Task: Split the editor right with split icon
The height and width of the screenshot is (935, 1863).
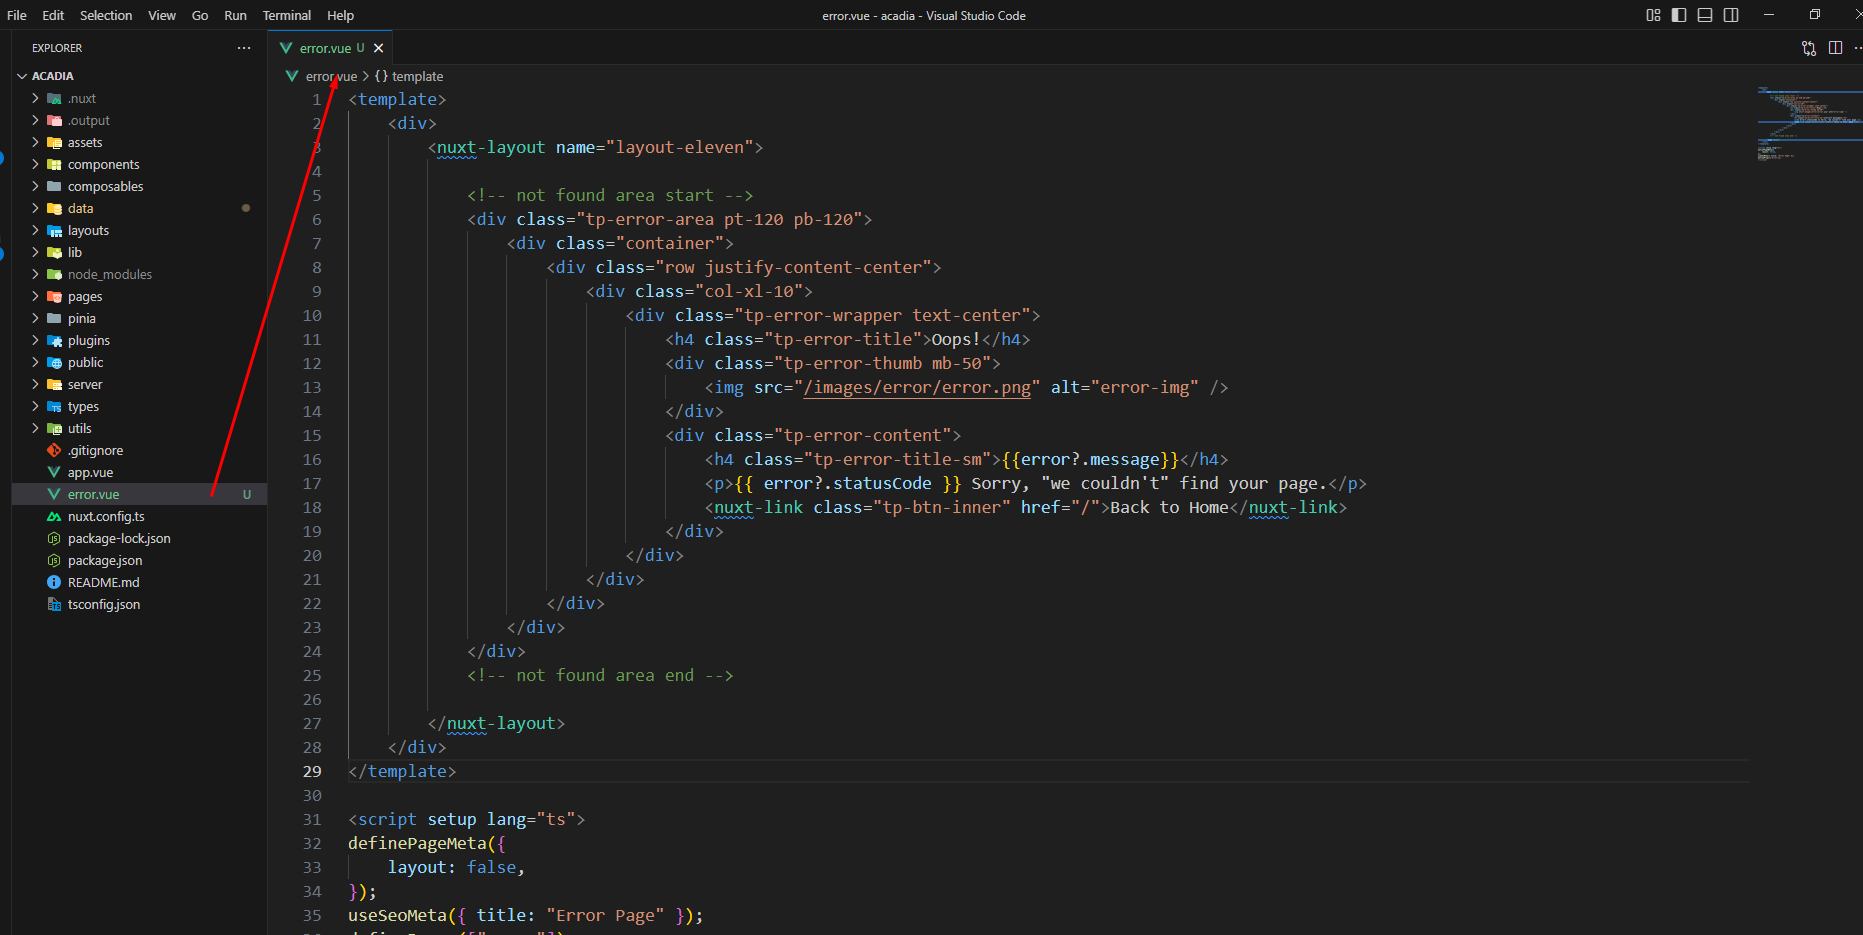Action: (x=1835, y=48)
